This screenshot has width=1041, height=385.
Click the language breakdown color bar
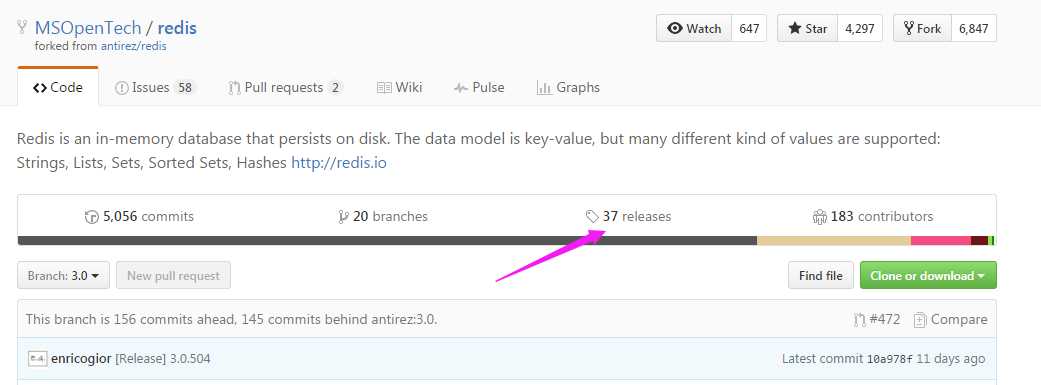(x=507, y=240)
